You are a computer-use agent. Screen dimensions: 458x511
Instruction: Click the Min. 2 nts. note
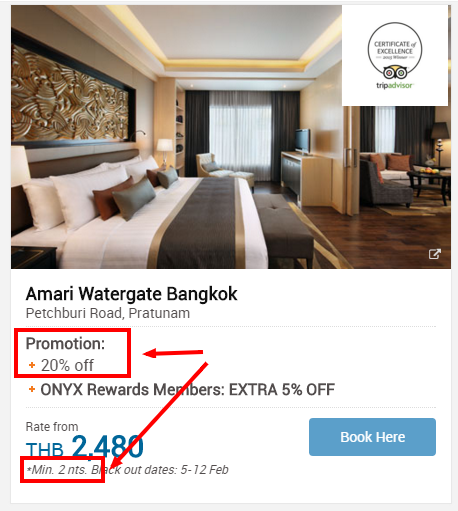[x=57, y=470]
